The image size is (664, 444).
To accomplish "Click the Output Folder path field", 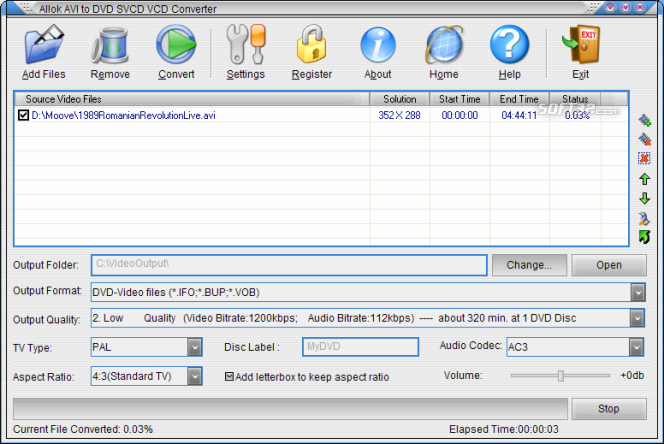I will click(x=289, y=265).
